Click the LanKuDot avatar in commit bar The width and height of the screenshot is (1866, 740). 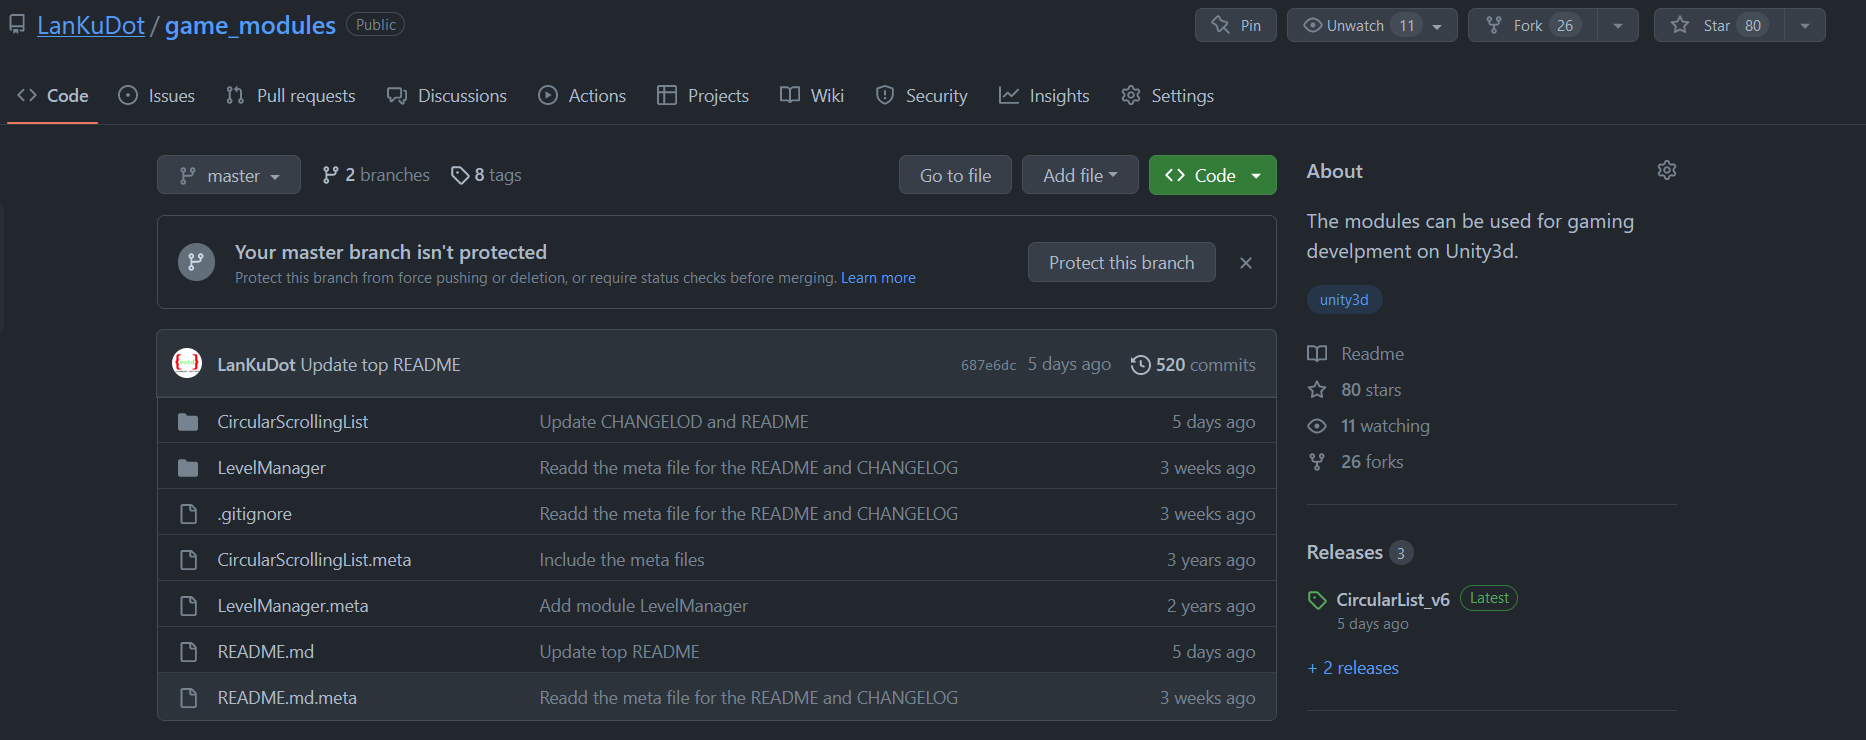coord(187,364)
